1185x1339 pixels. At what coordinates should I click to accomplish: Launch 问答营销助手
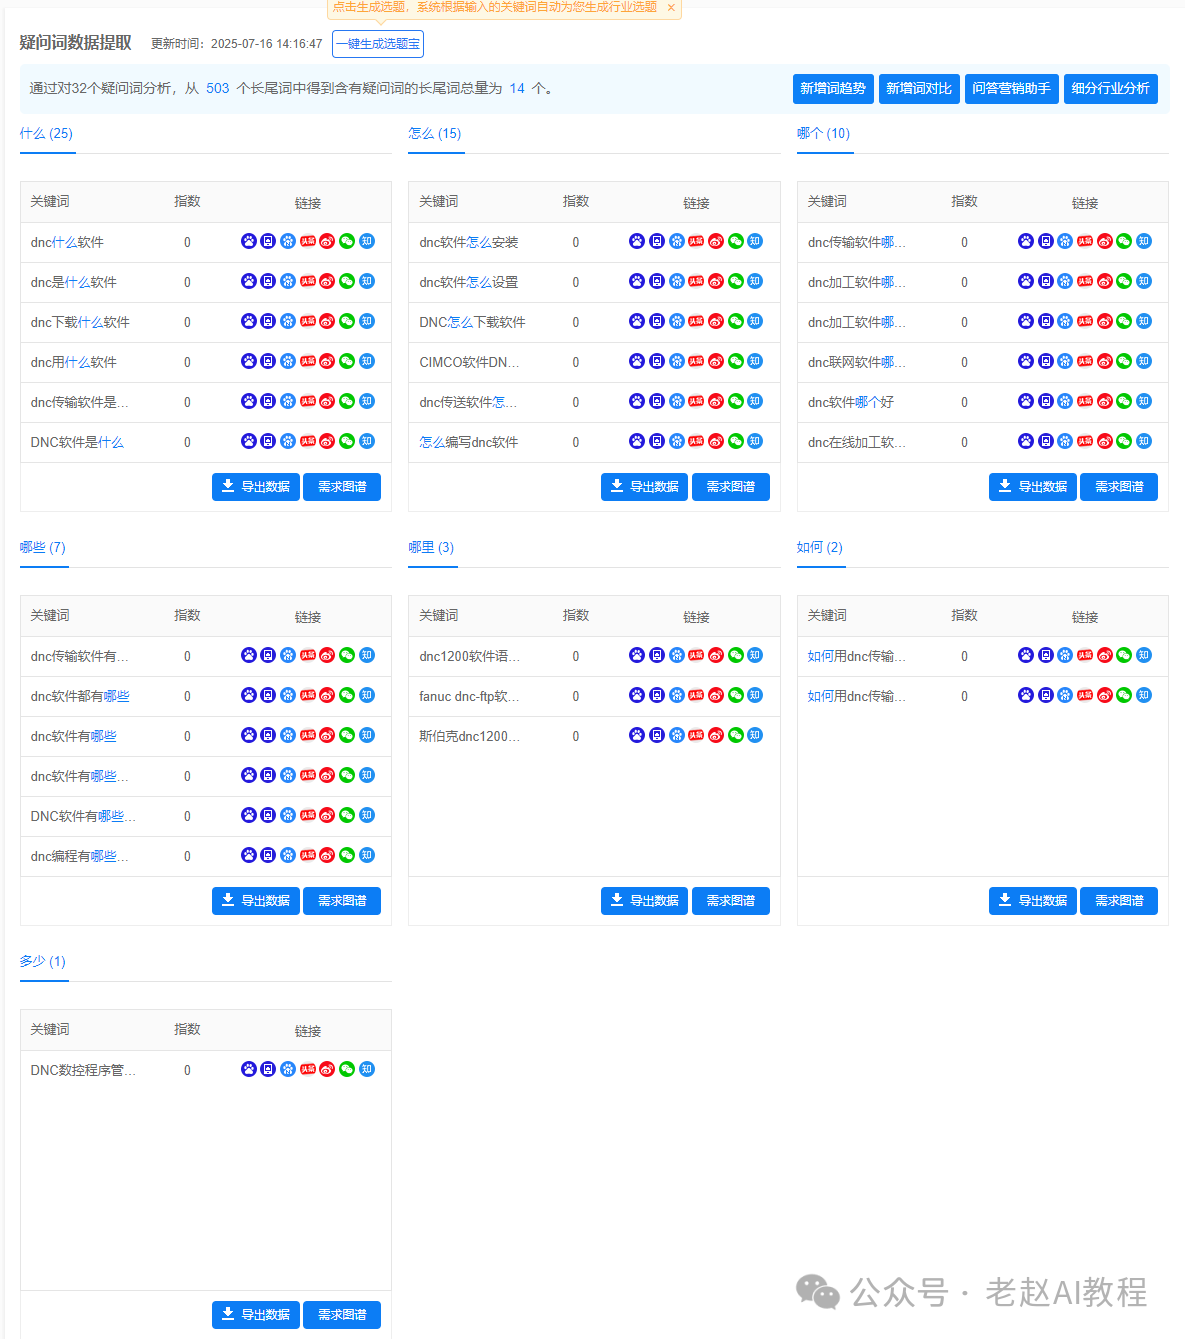1011,88
